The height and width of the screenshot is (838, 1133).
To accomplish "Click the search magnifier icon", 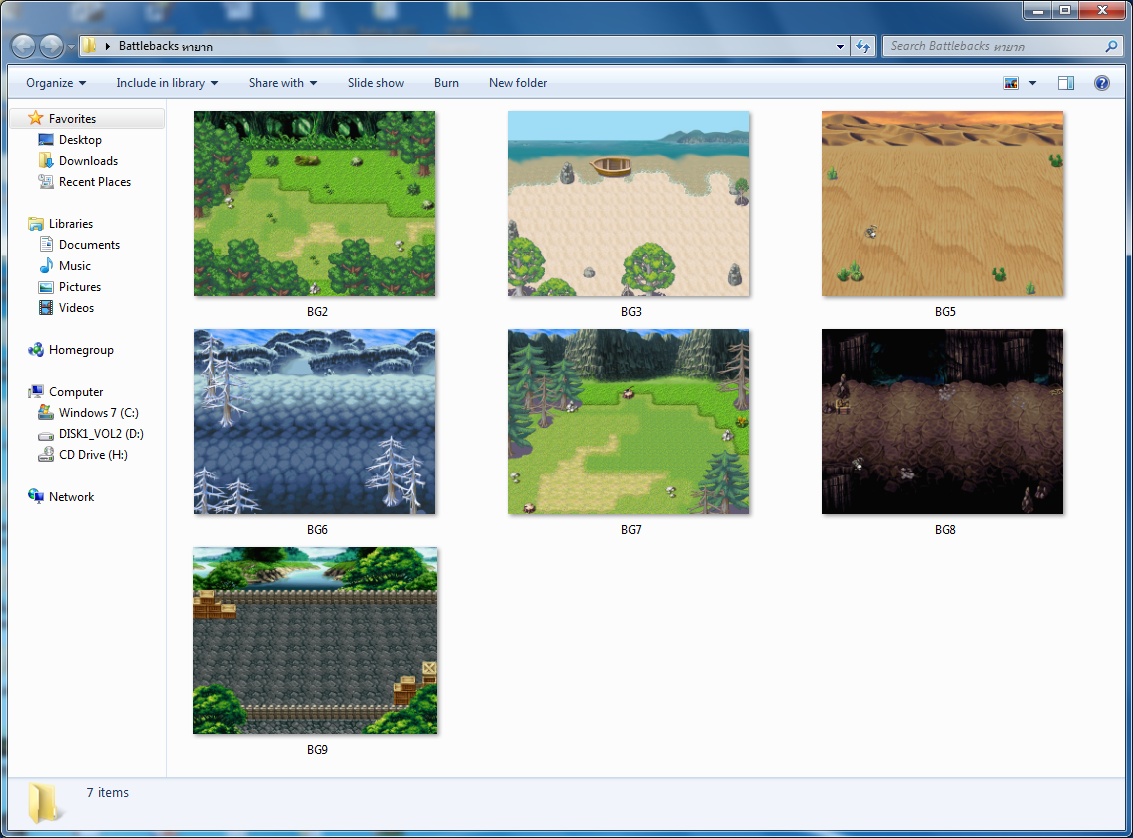I will [x=1111, y=46].
